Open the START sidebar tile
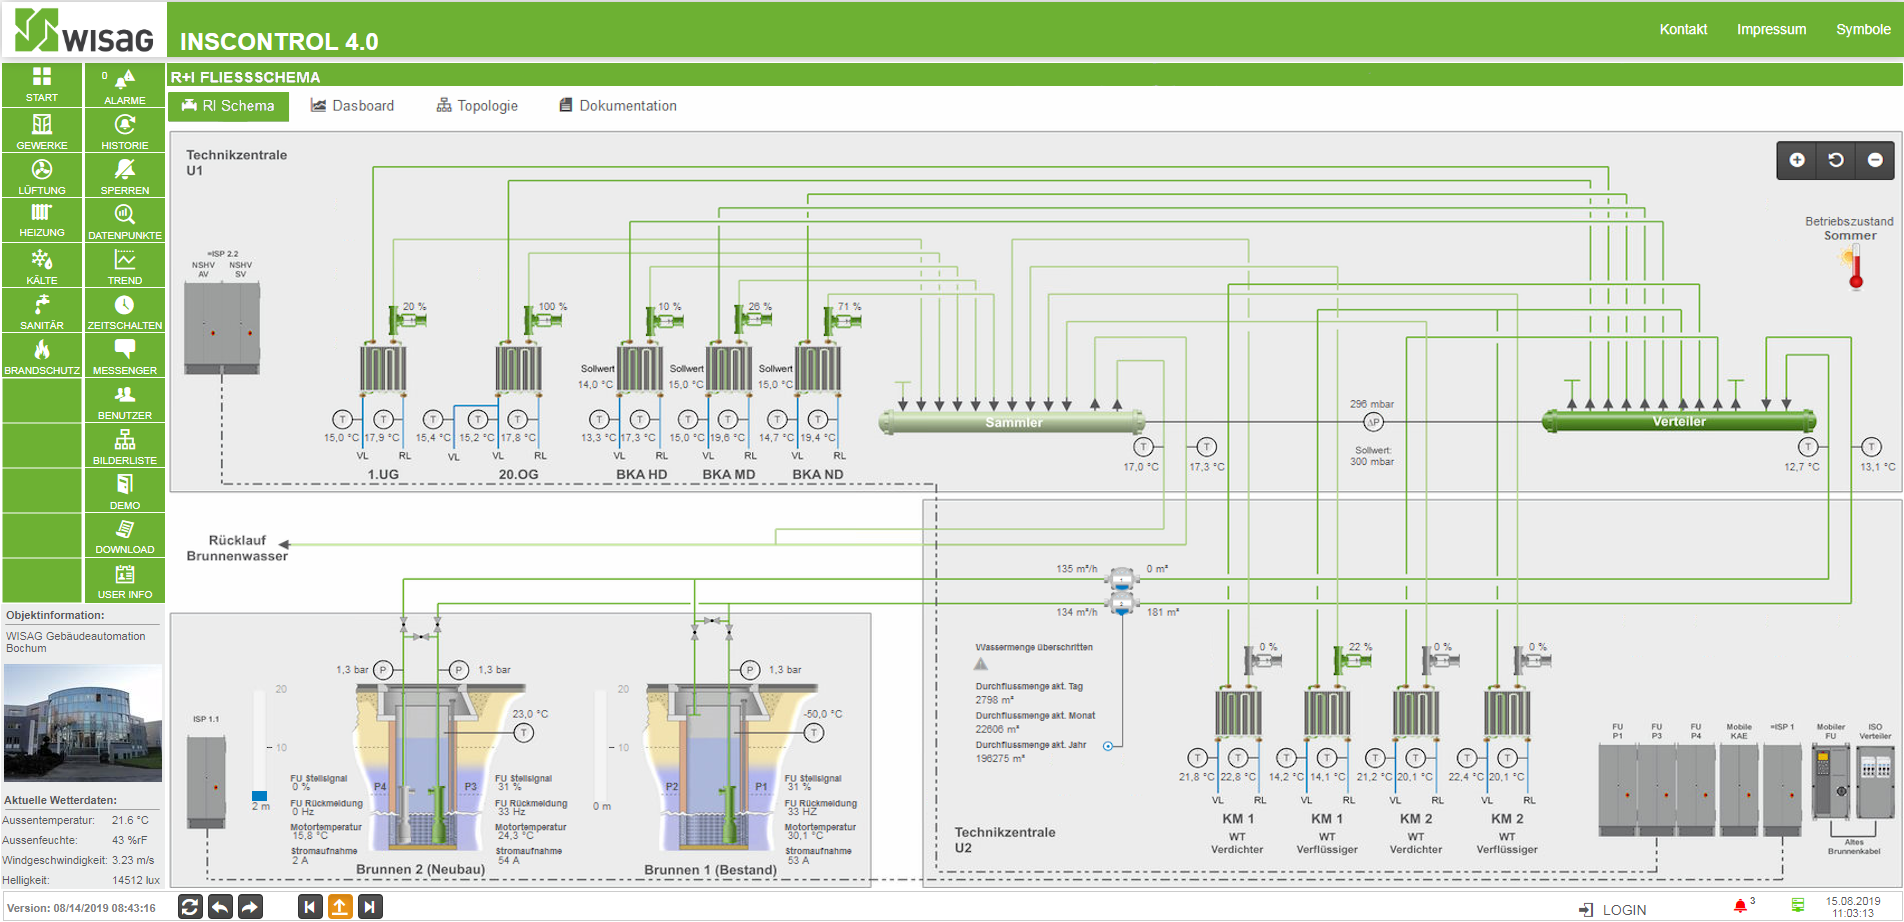 pyautogui.click(x=42, y=85)
